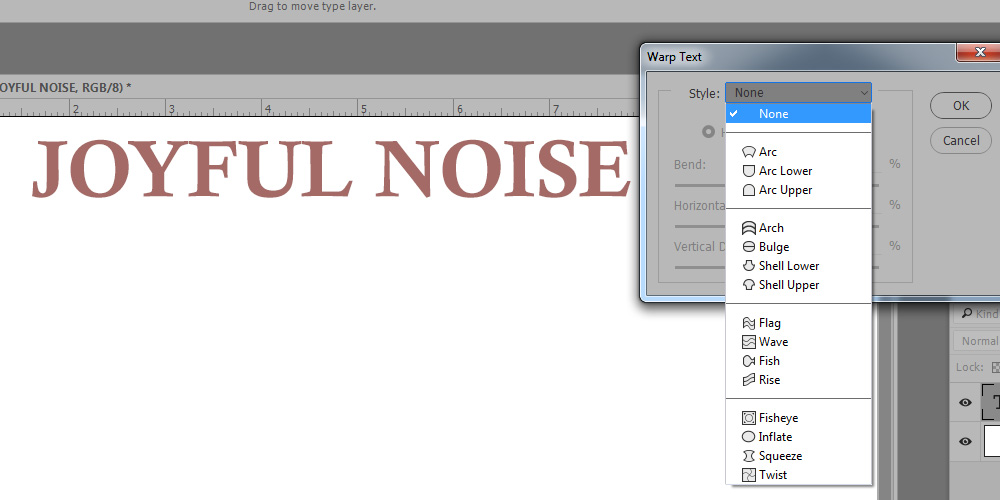Confirm warp with the OK button

tap(961, 106)
